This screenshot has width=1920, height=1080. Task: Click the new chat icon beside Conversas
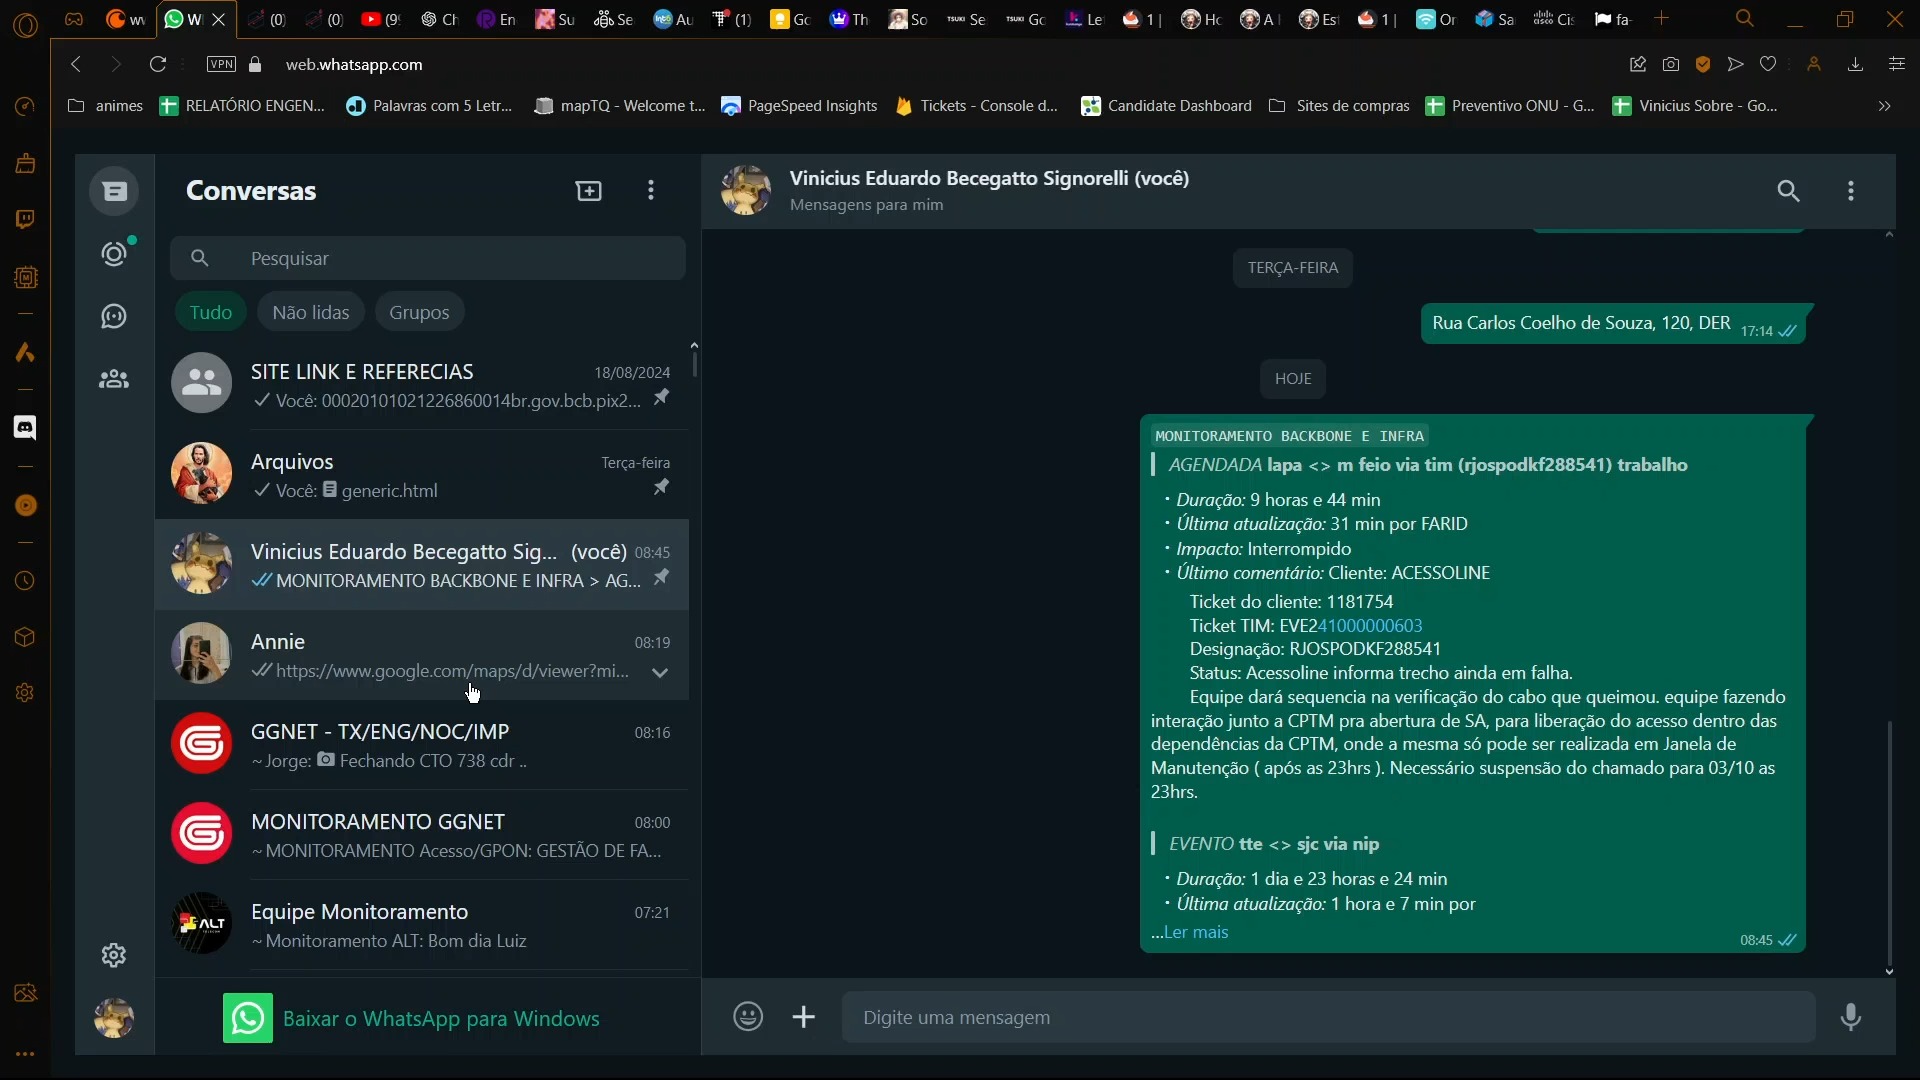point(589,191)
